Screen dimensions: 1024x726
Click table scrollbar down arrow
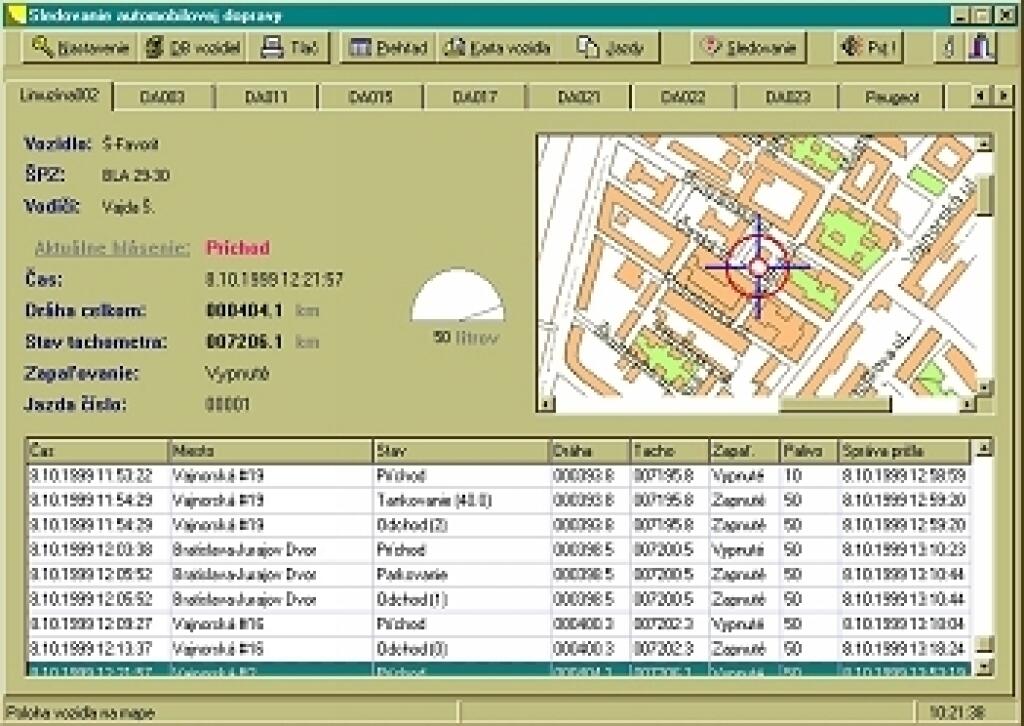click(984, 667)
